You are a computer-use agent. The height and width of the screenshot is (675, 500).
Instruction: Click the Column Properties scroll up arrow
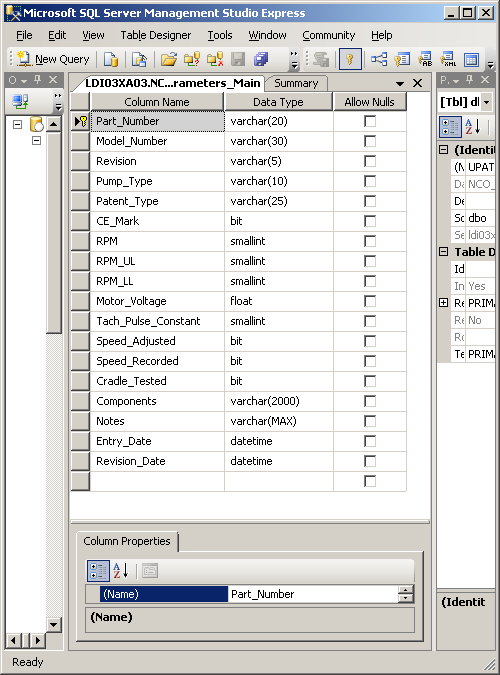pos(406,590)
